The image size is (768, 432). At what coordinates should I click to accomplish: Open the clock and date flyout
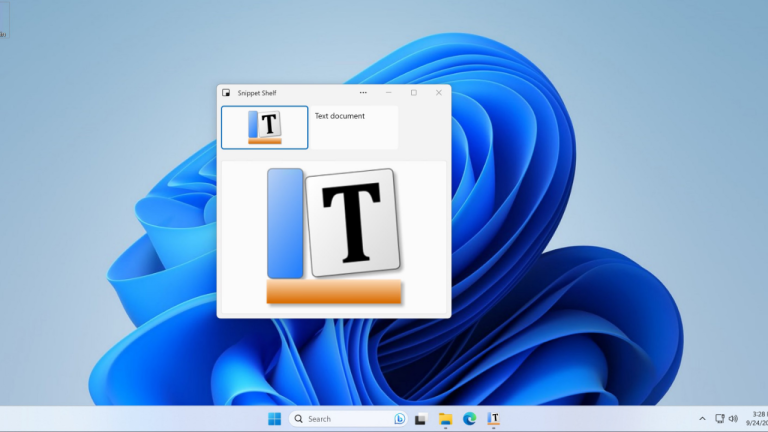click(x=757, y=419)
